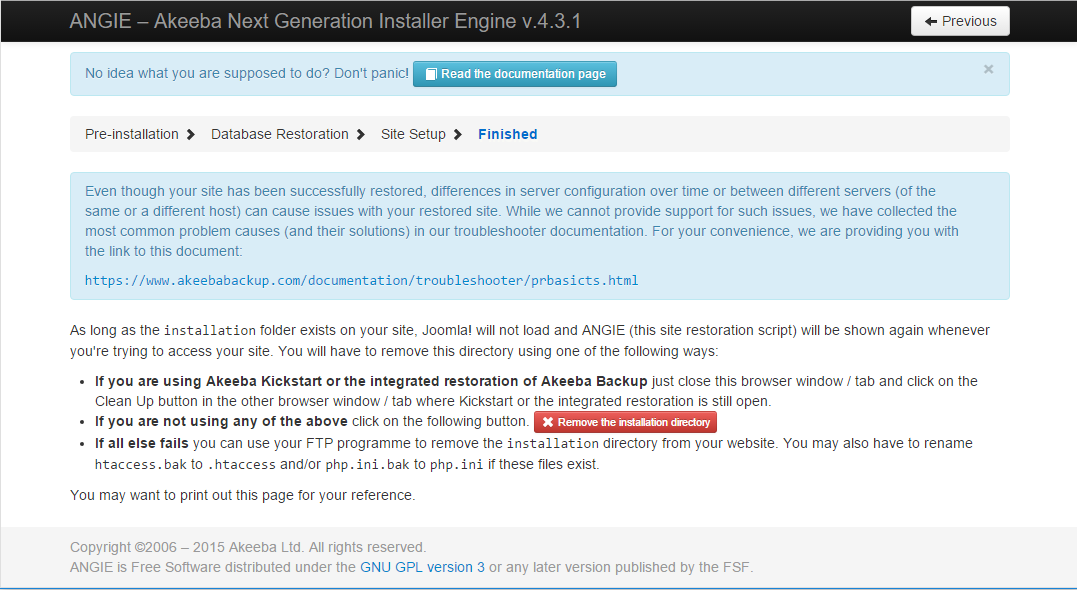Click the Akeeba Ltd. copyright notice

(247, 547)
